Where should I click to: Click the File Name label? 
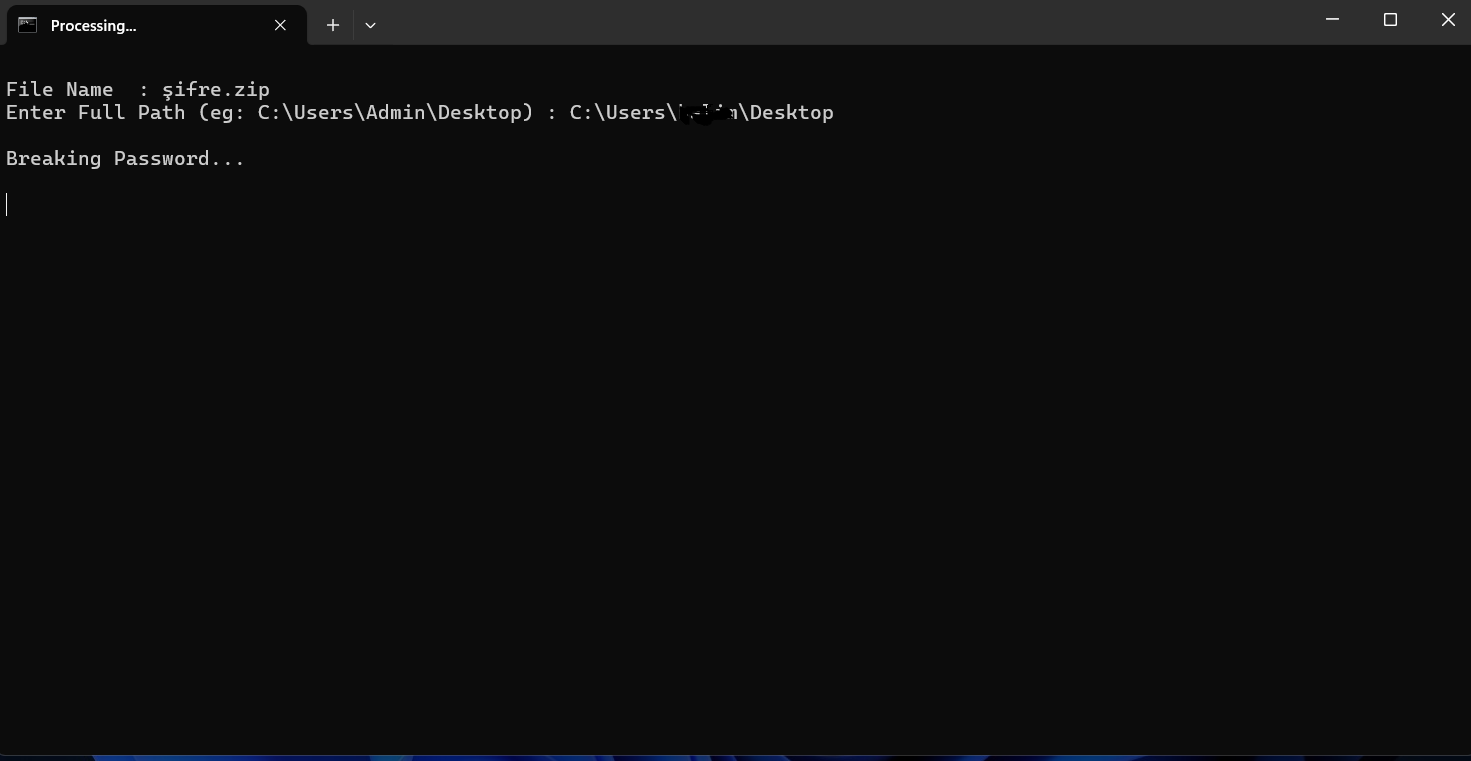point(60,90)
